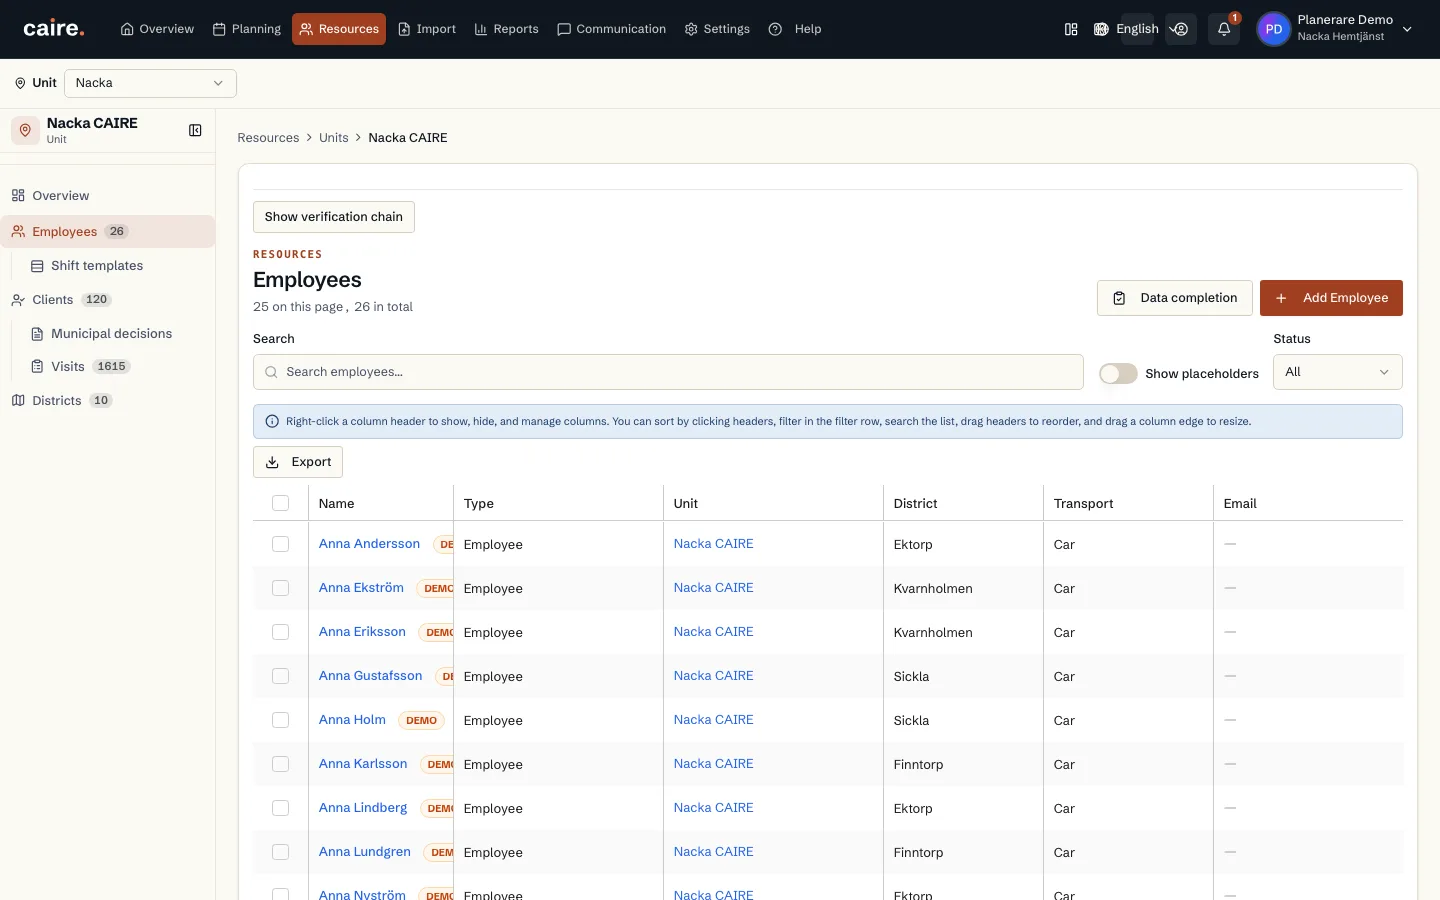This screenshot has height=900, width=1440.
Task: Focus the Search employees input field
Action: (668, 372)
